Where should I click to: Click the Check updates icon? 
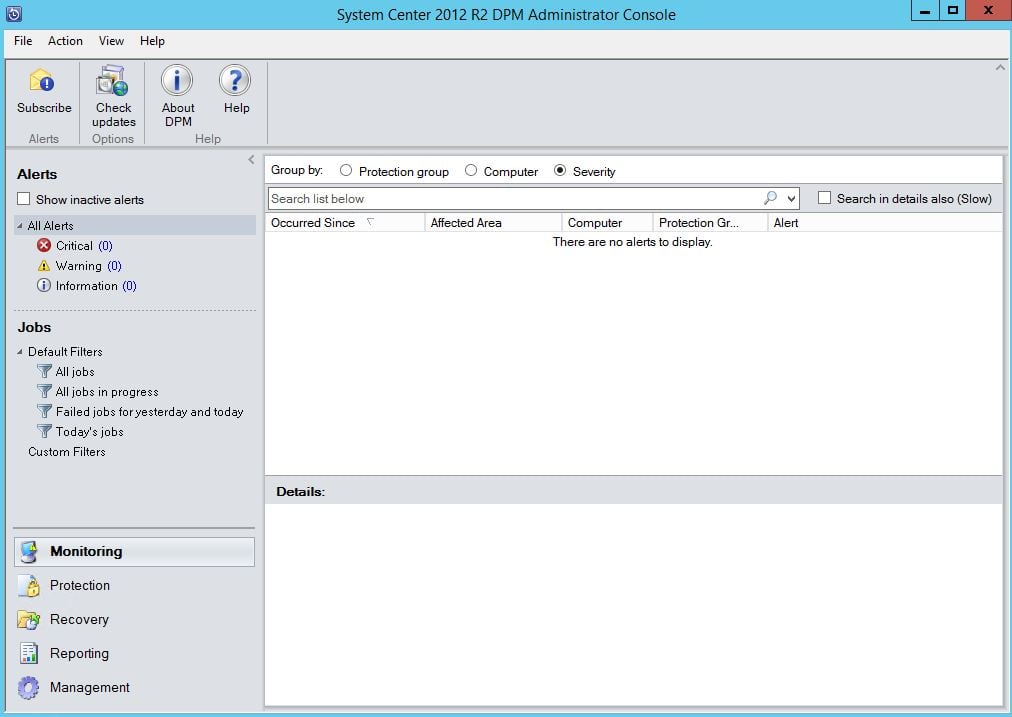tap(112, 80)
